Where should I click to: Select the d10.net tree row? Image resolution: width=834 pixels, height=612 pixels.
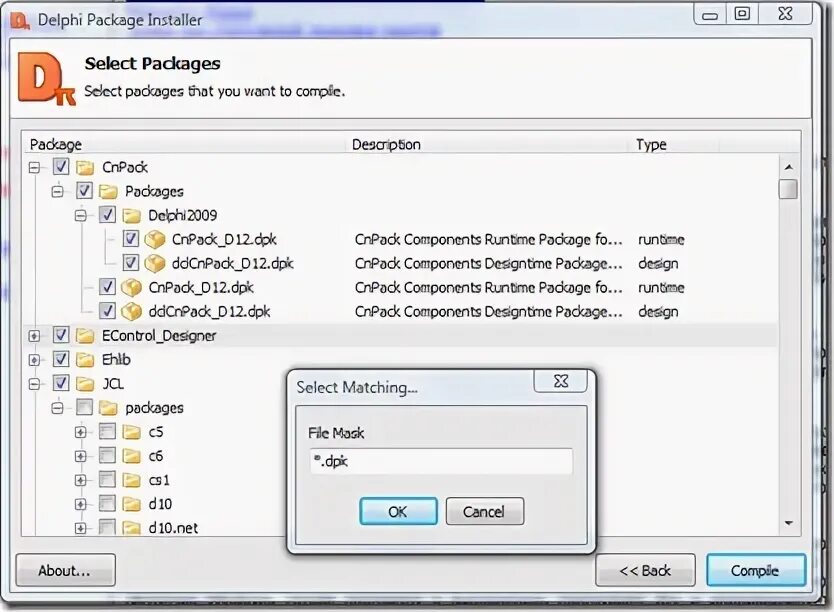(x=173, y=528)
